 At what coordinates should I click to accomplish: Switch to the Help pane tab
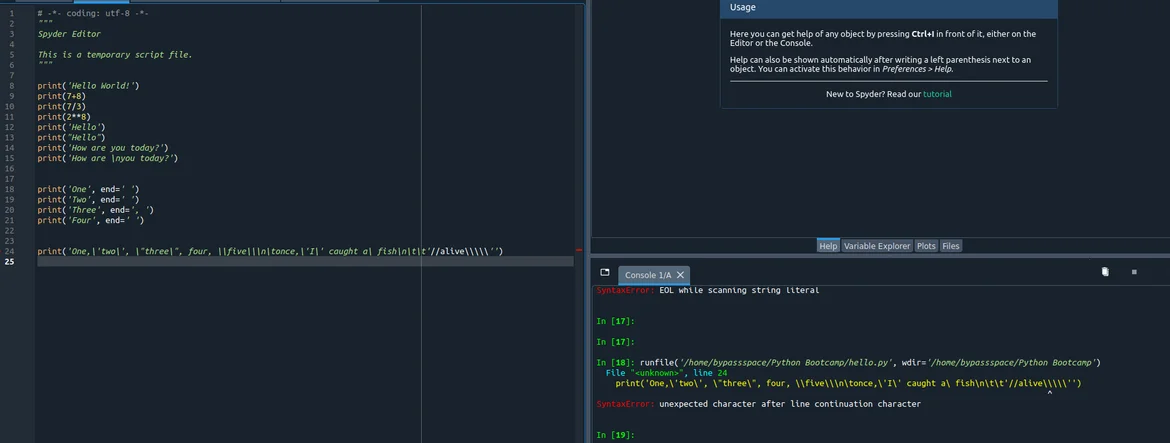pos(828,246)
